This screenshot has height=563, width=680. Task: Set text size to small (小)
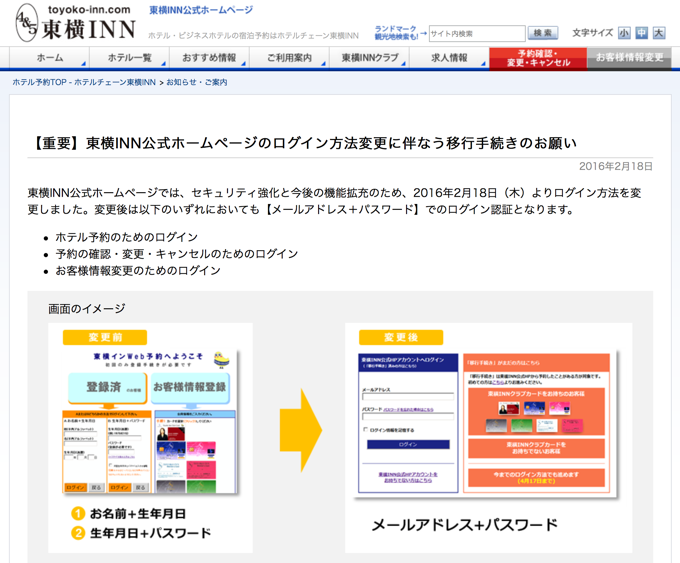624,33
